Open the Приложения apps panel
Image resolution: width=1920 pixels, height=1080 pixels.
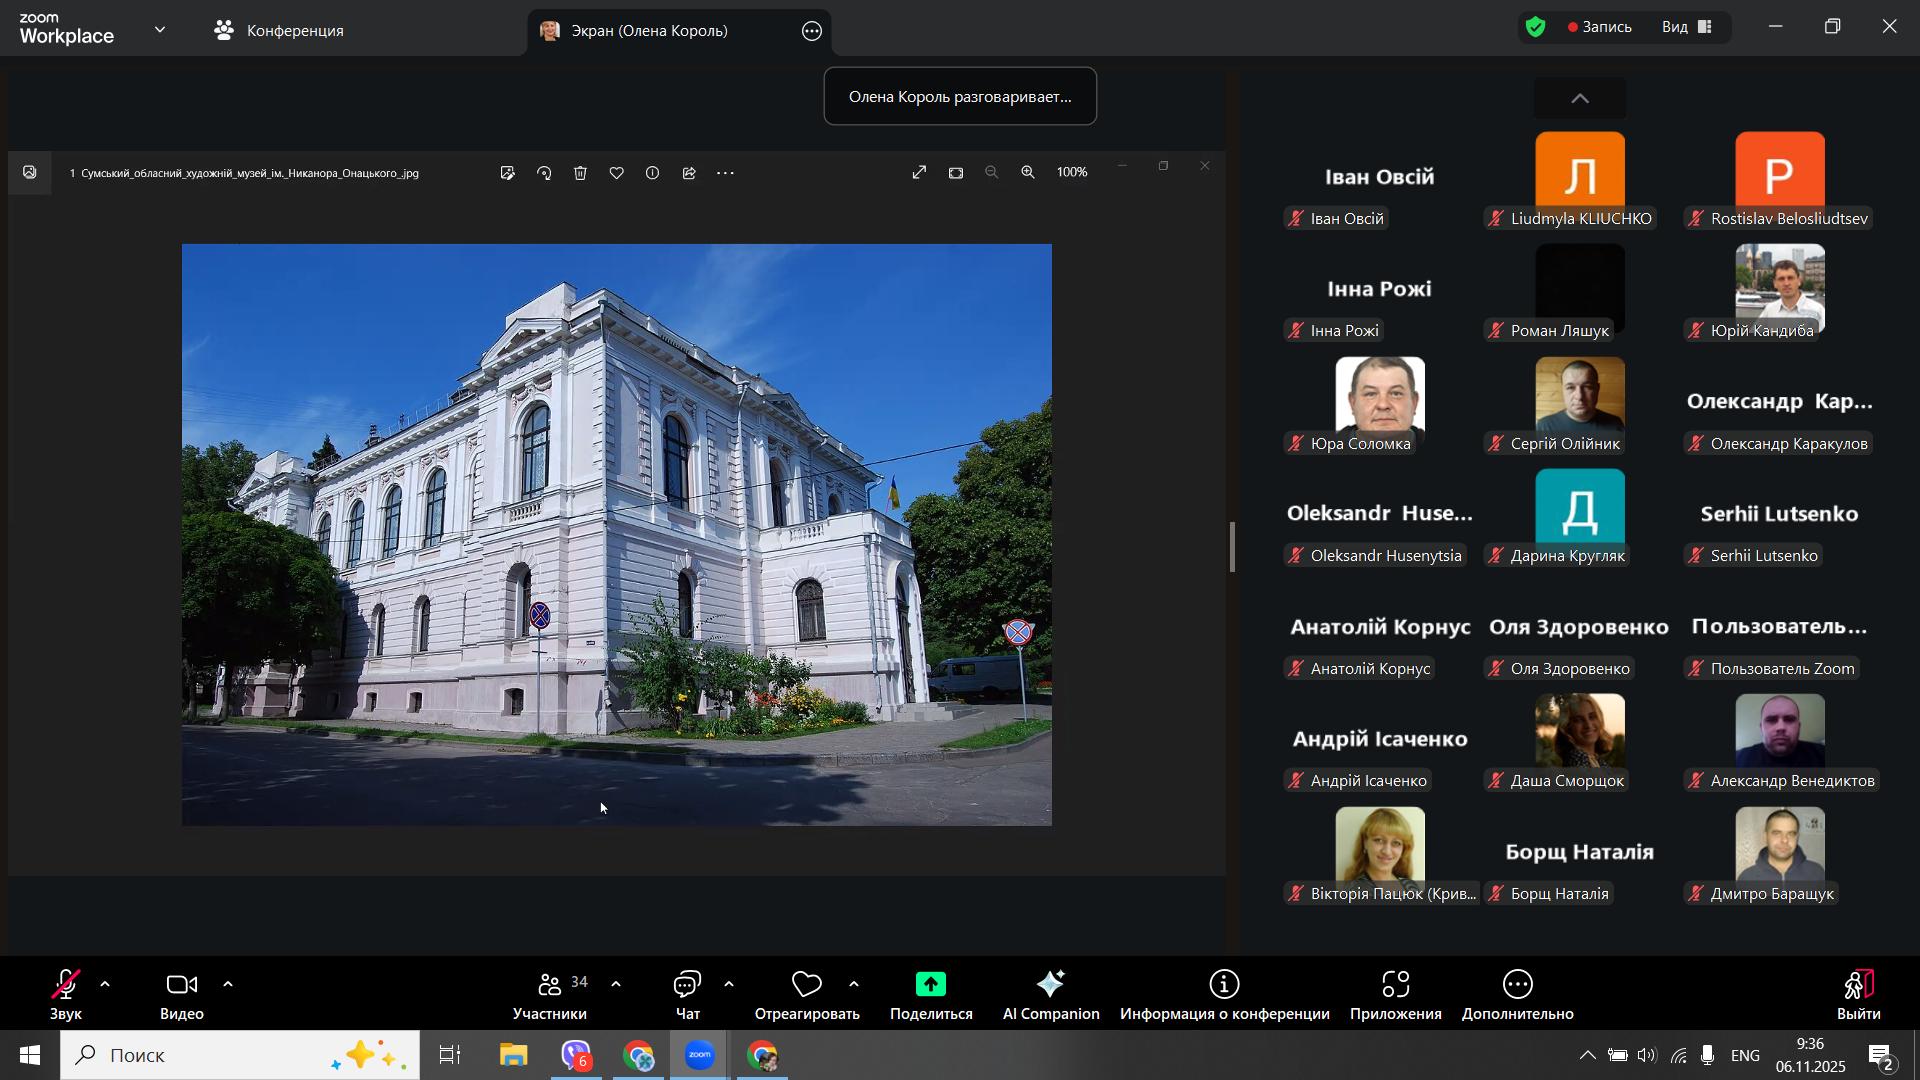1395,995
